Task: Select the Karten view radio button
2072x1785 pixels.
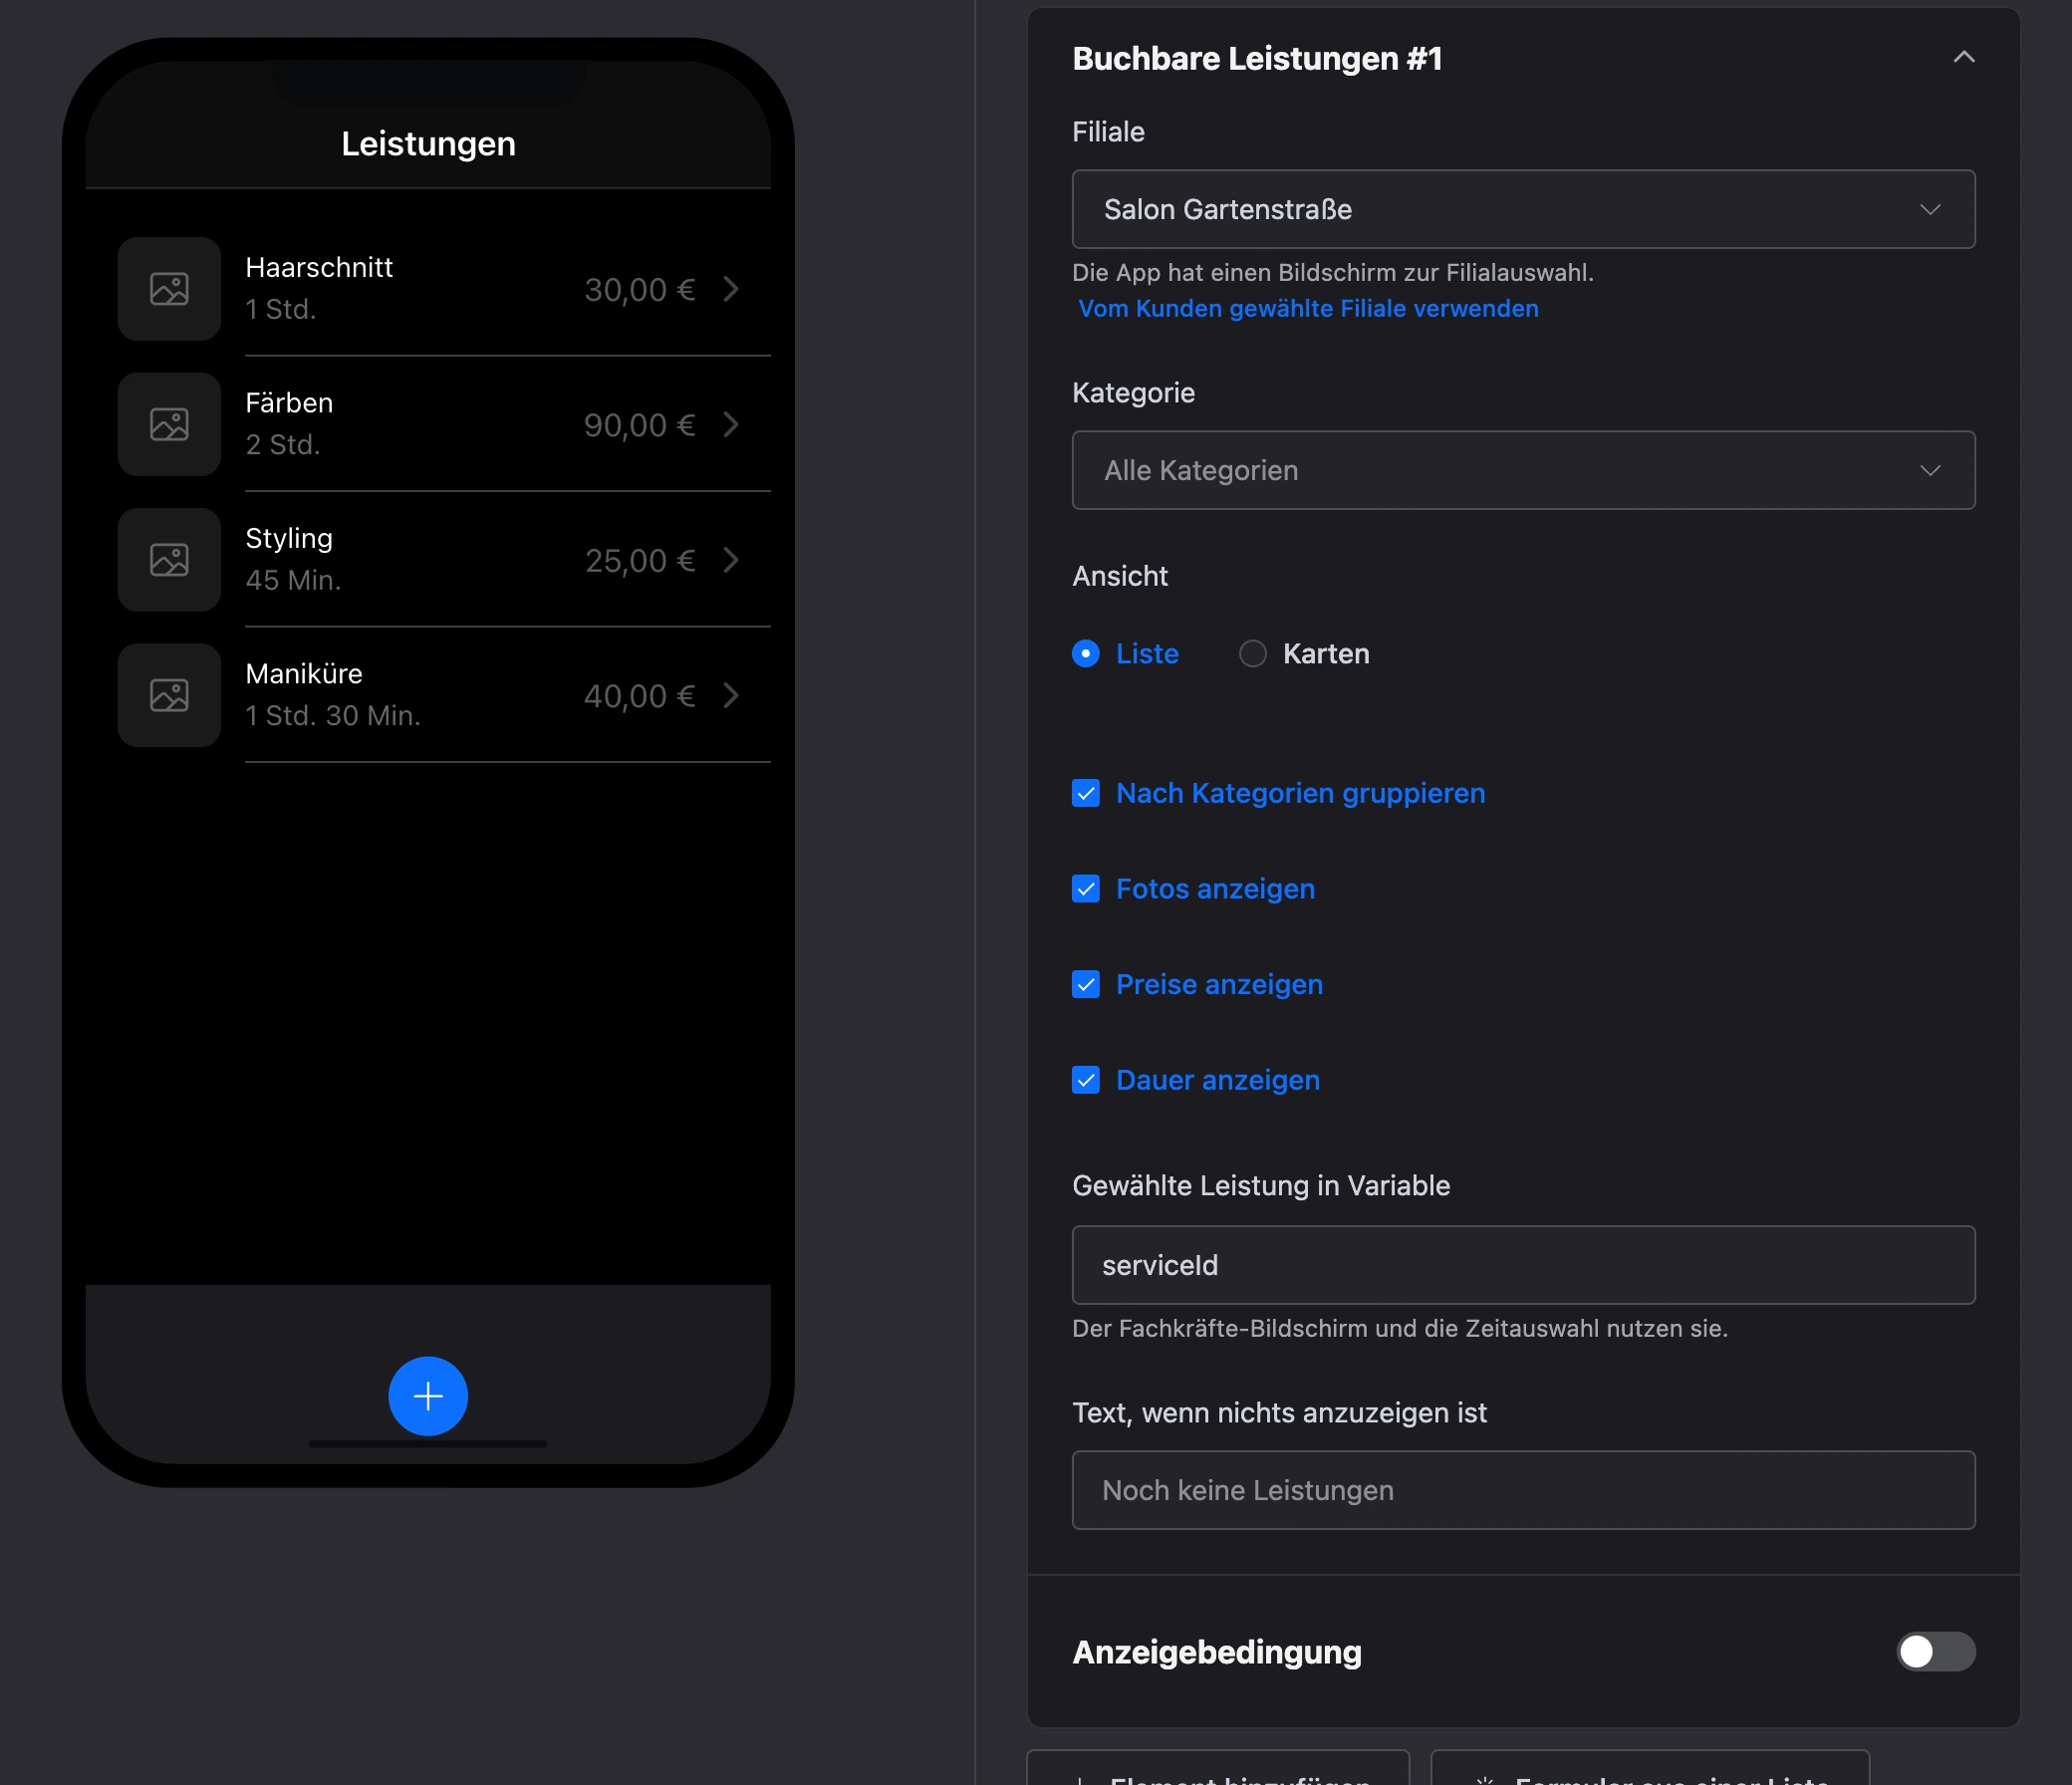Action: click(1253, 653)
